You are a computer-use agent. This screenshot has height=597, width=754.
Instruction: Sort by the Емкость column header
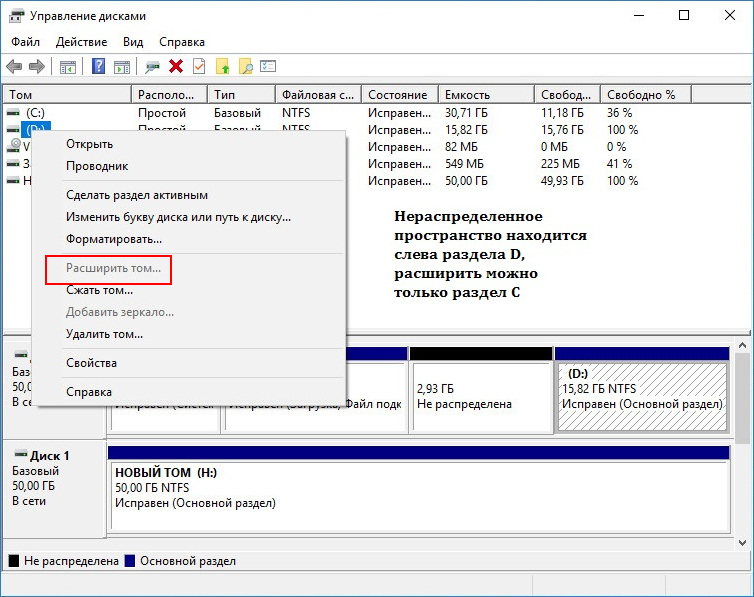click(x=486, y=95)
